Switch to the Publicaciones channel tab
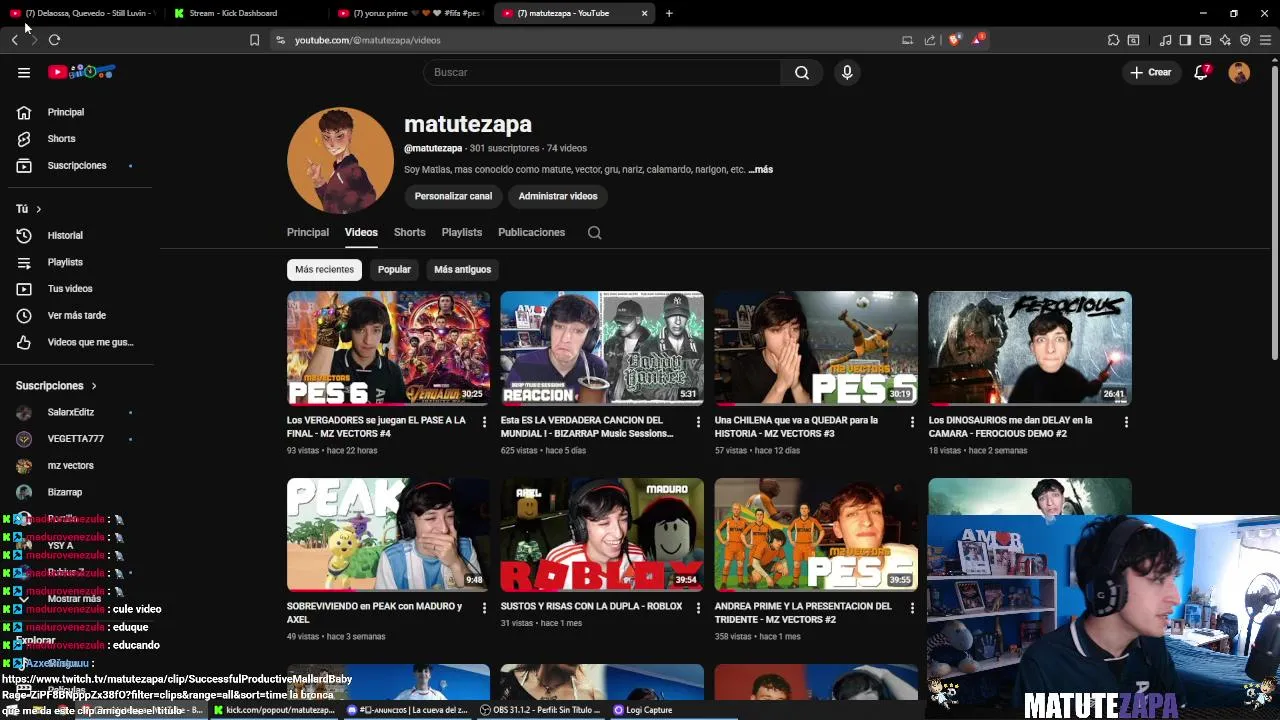 [531, 232]
